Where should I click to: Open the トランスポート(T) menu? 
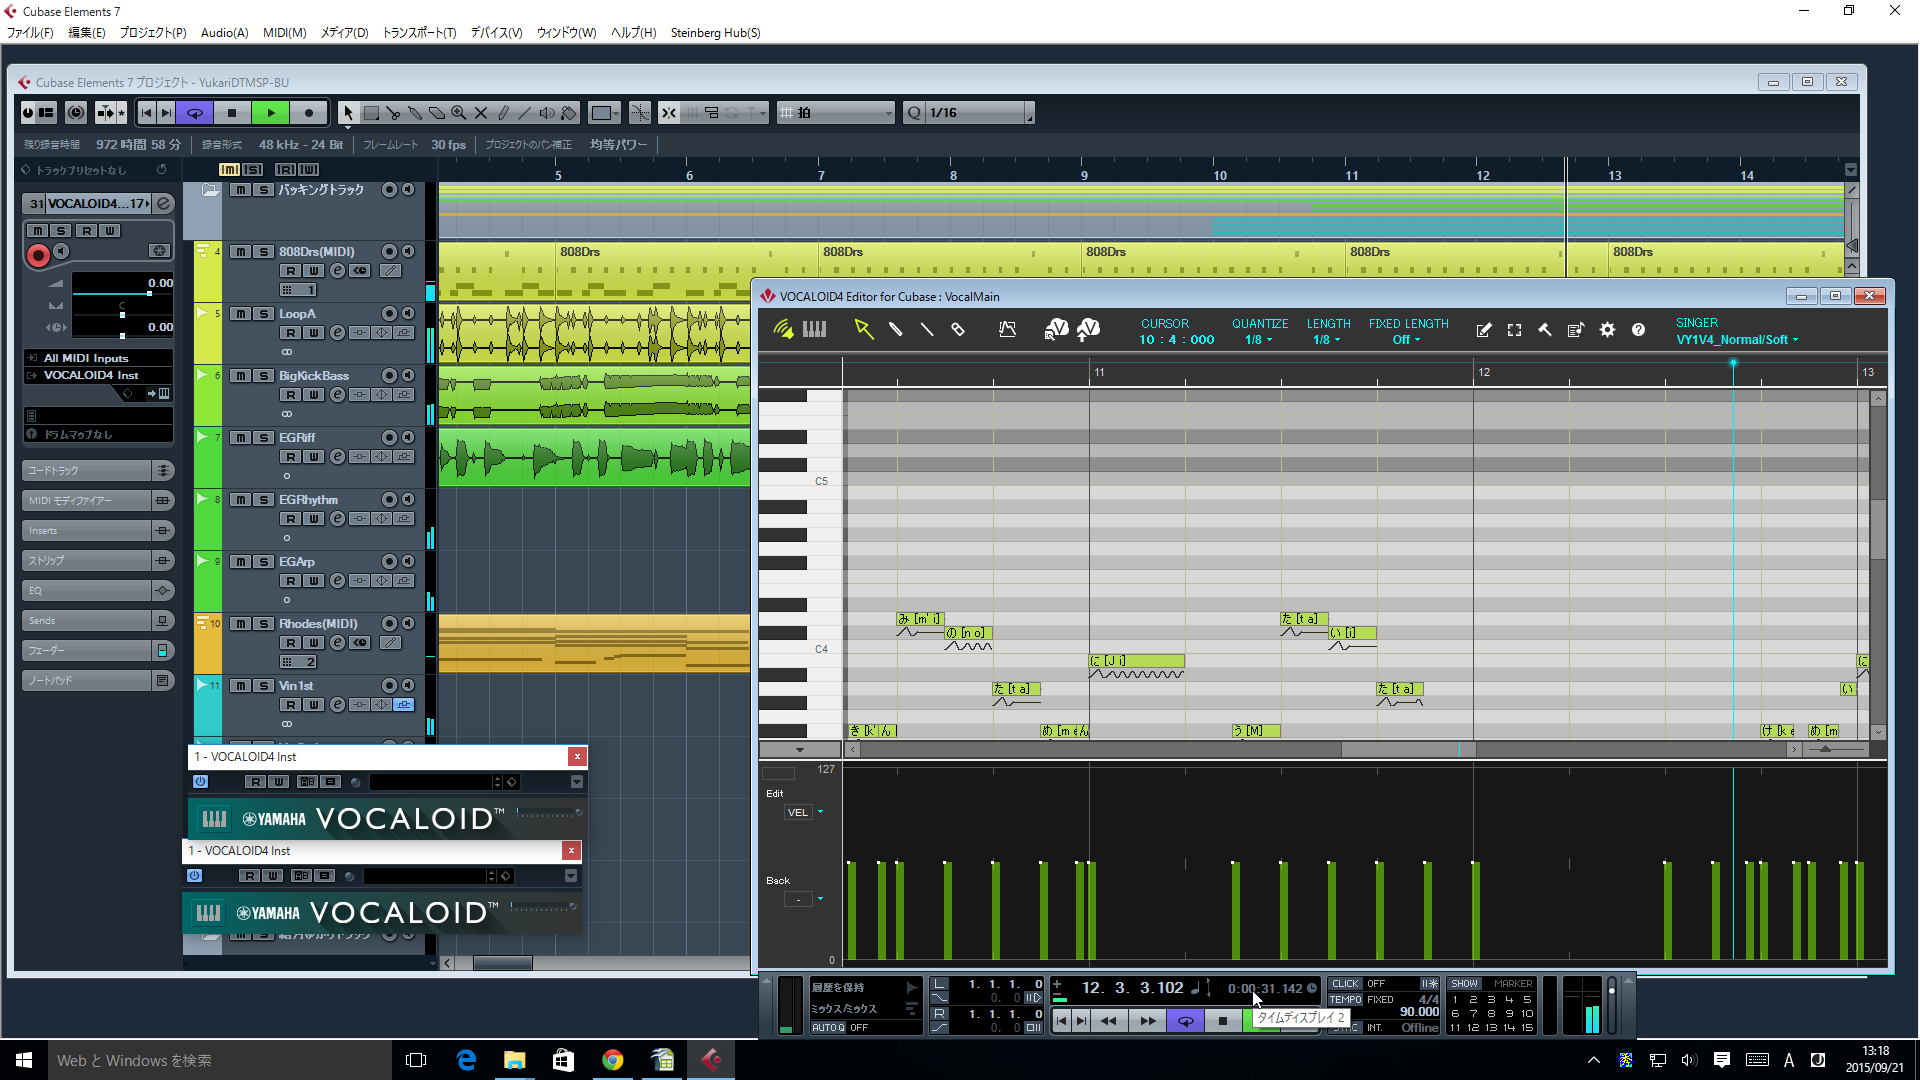pyautogui.click(x=419, y=33)
